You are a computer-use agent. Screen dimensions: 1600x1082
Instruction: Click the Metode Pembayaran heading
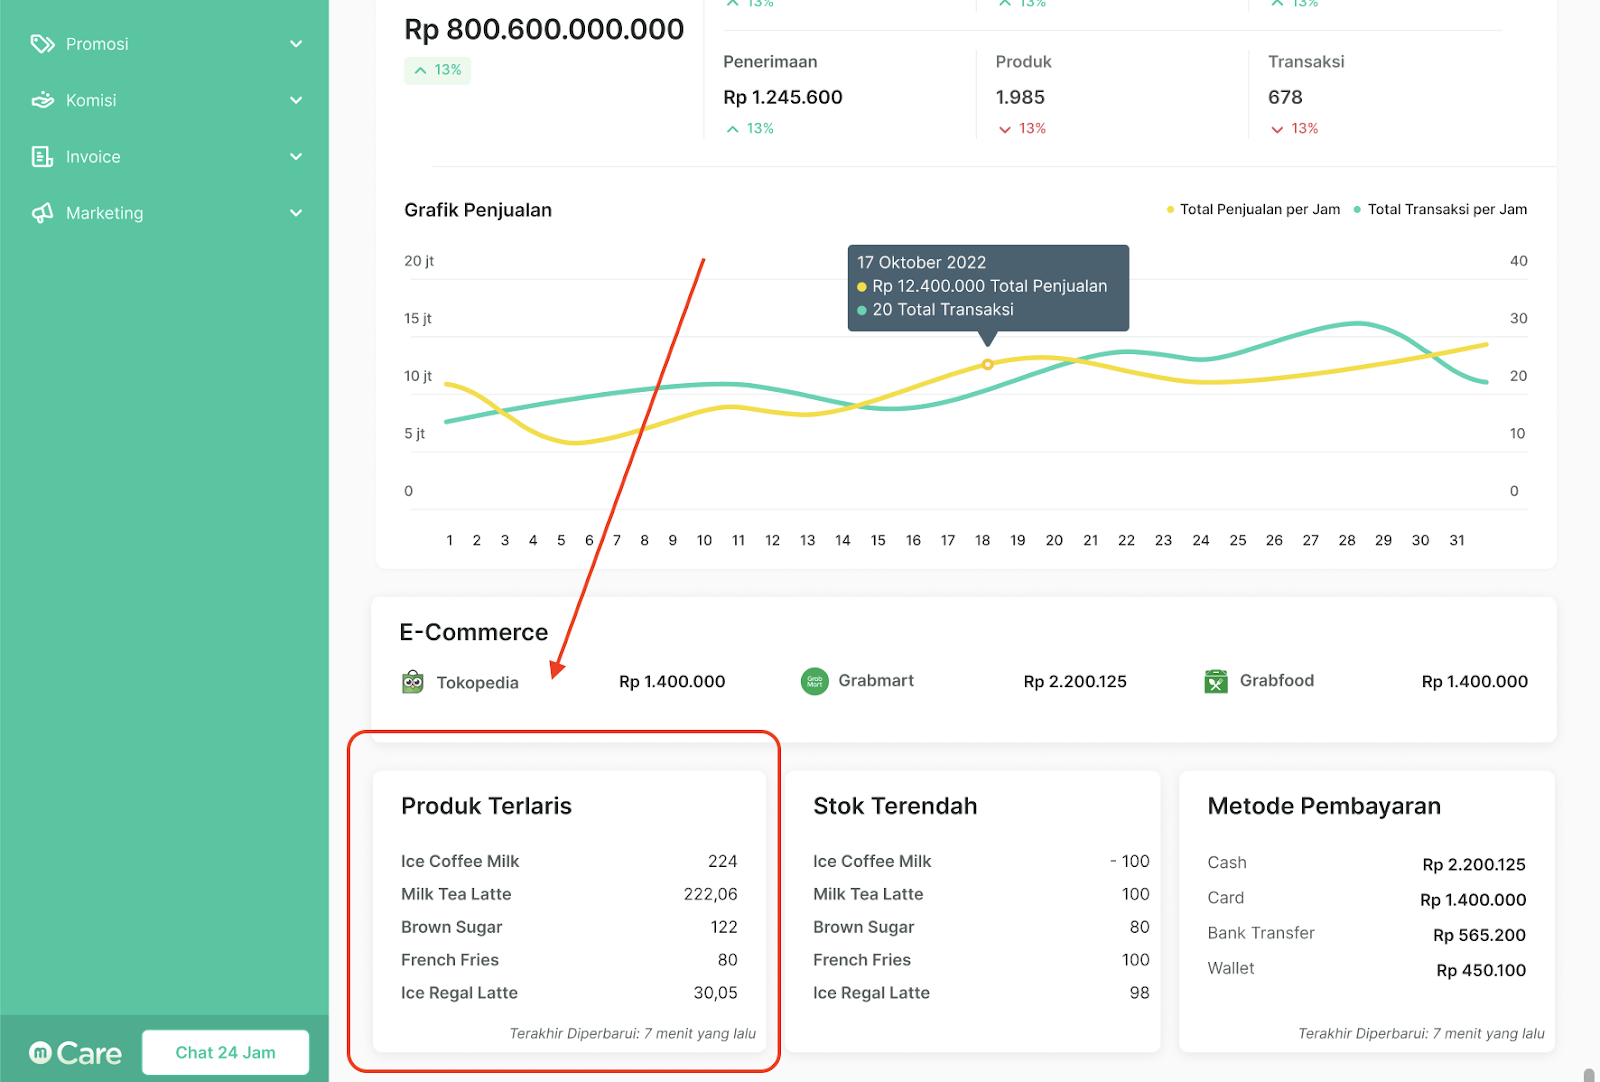click(1324, 806)
